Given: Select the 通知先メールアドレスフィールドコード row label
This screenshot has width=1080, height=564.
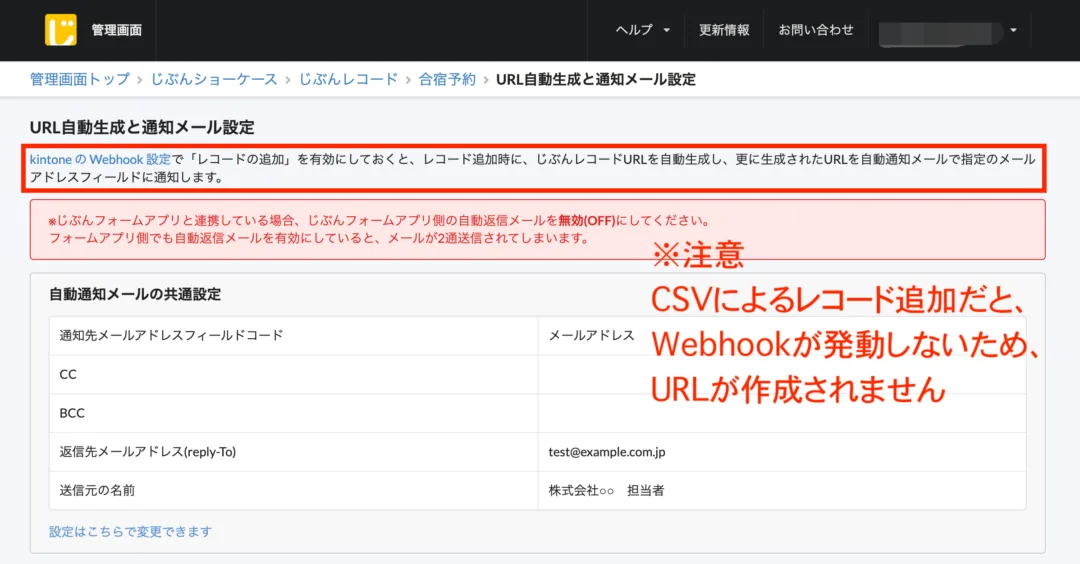Looking at the screenshot, I should (x=172, y=335).
